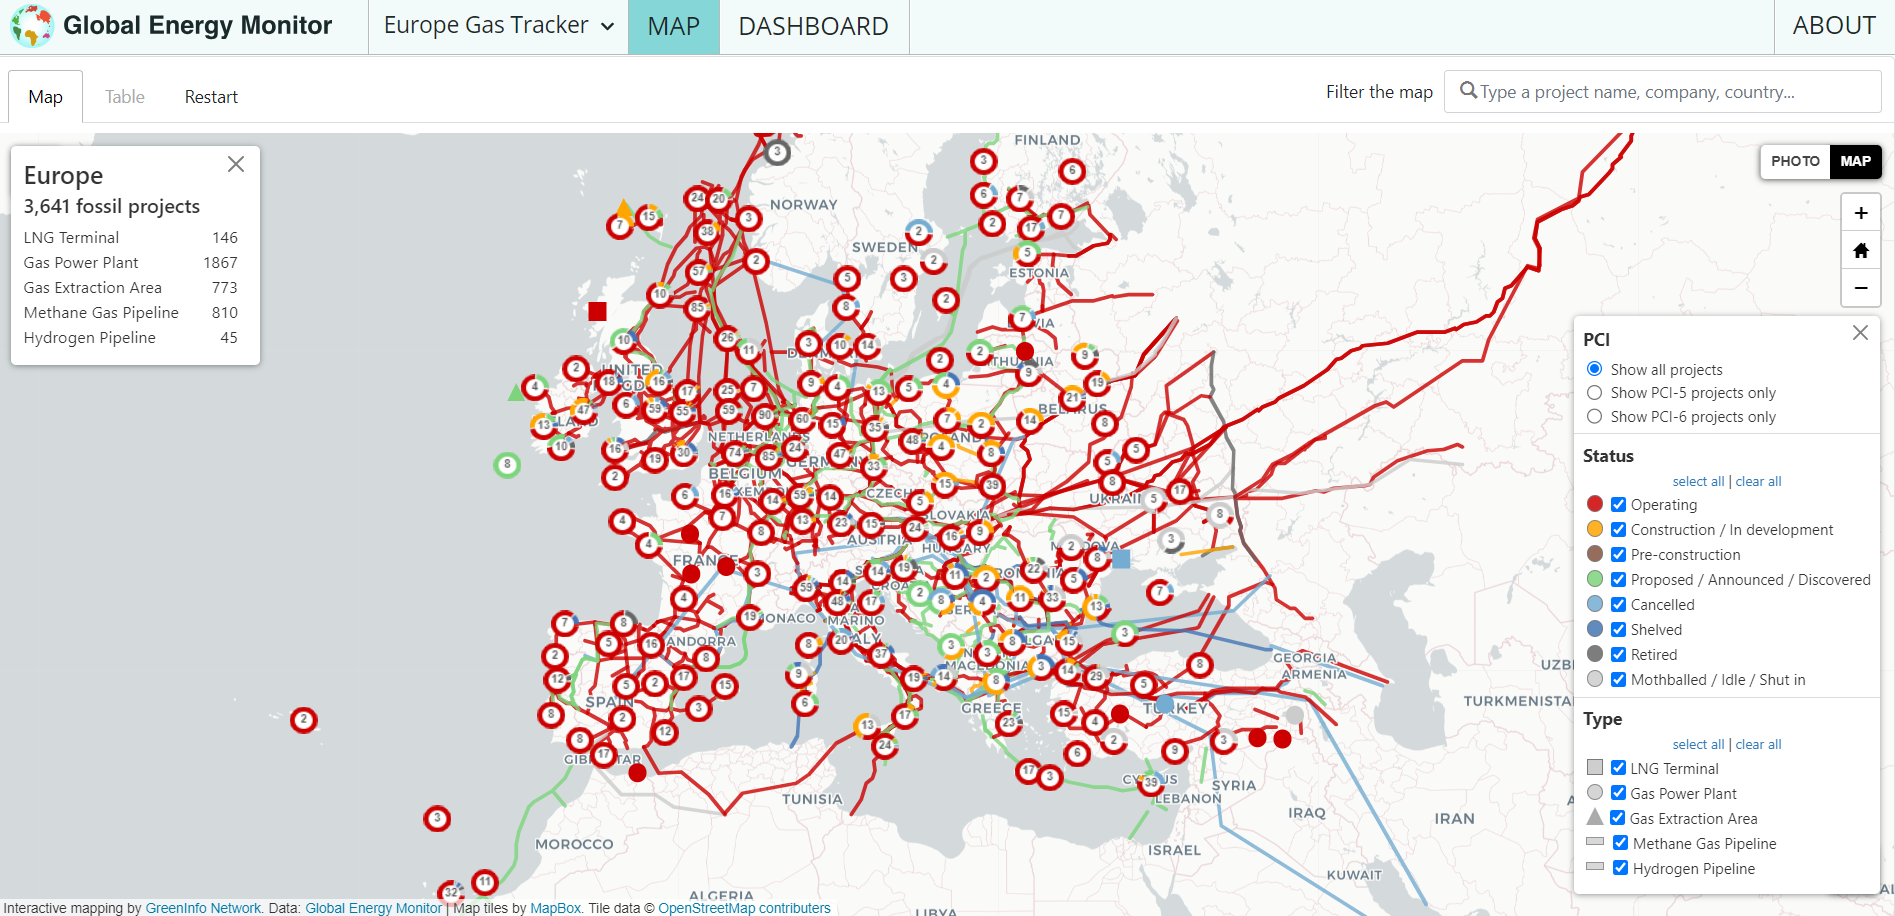1895x916 pixels.
Task: Click the green triangle extraction marker west of Ireland
Action: tap(516, 392)
